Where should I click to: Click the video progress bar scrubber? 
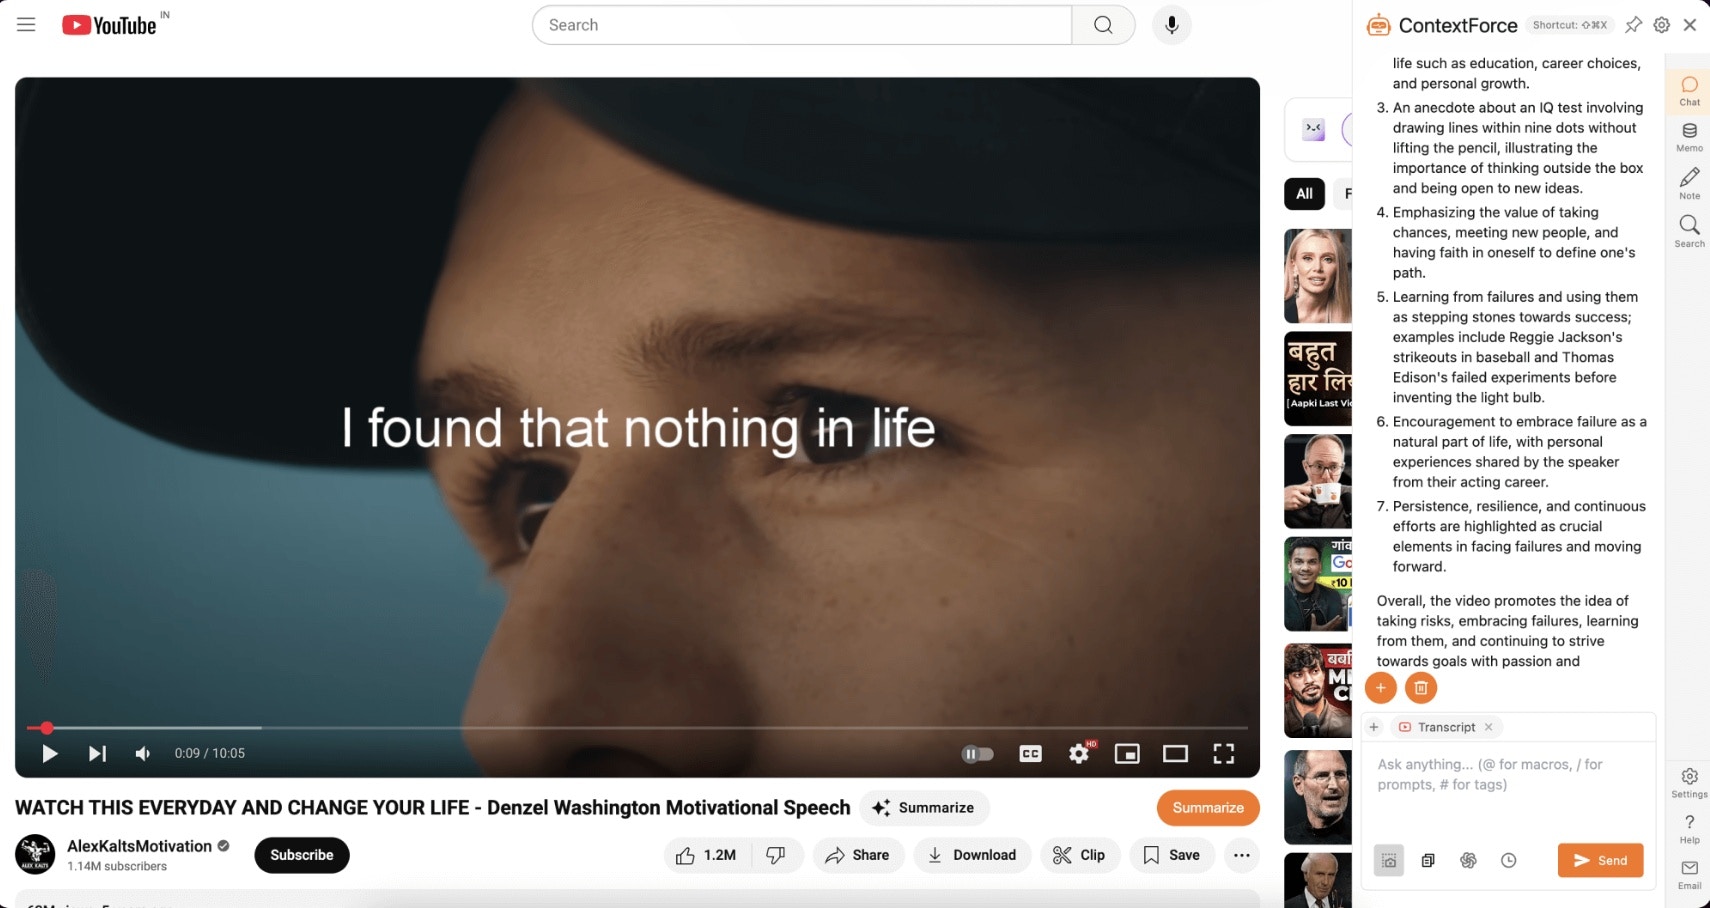(x=47, y=728)
